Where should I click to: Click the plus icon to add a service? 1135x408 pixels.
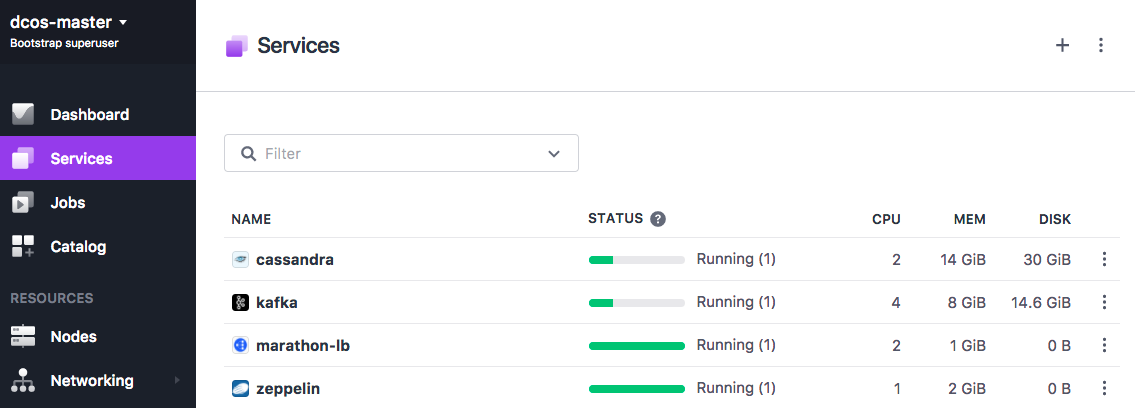(x=1062, y=46)
